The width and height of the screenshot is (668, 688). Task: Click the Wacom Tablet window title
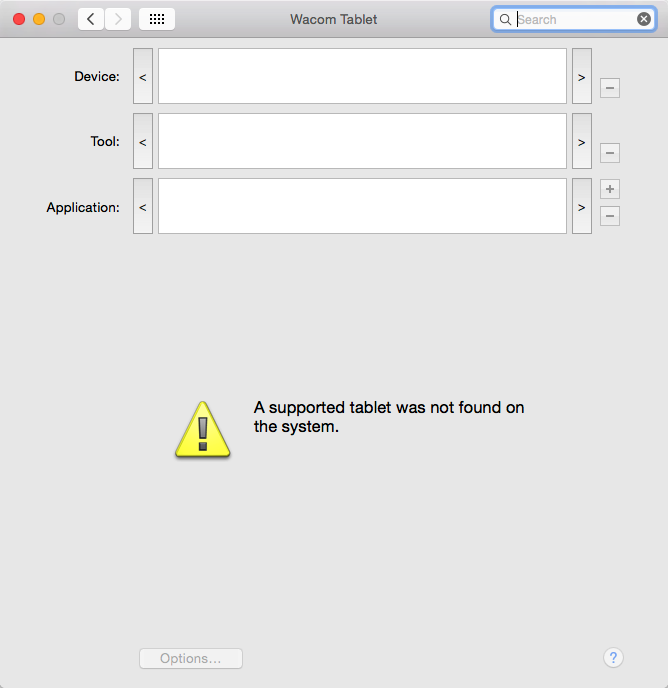tap(334, 19)
